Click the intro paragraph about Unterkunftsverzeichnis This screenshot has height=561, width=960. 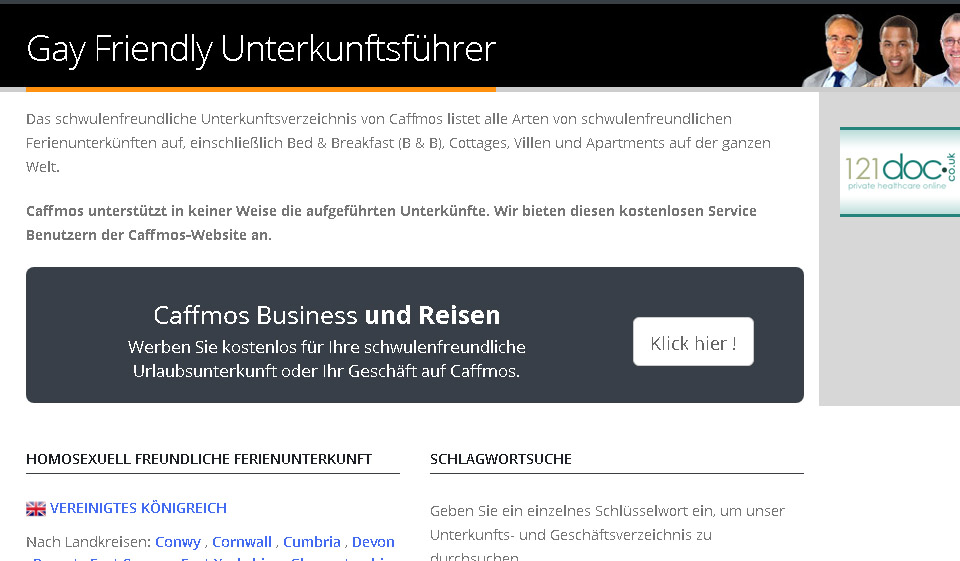(x=398, y=143)
